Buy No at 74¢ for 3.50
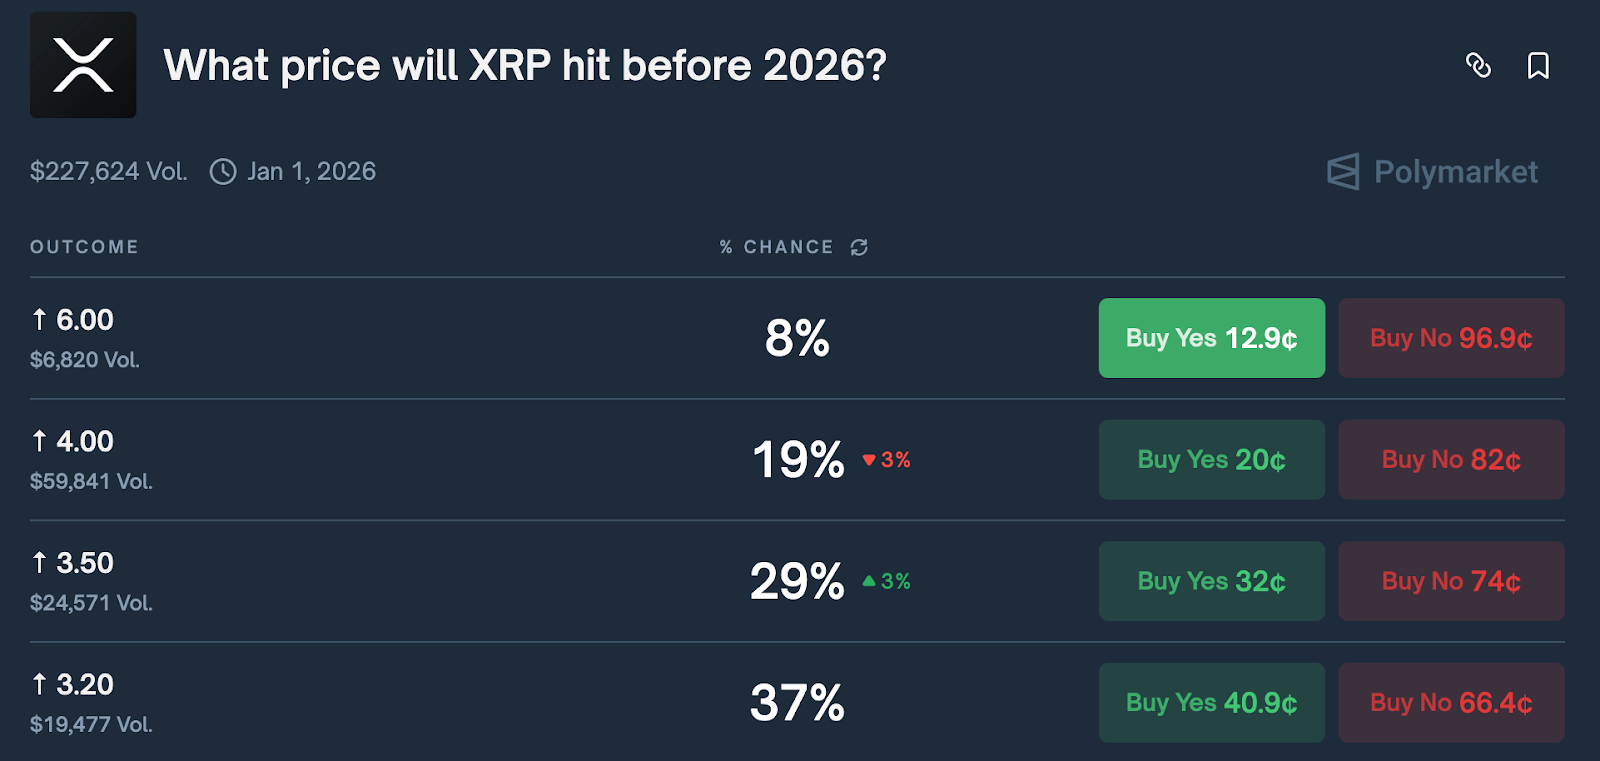This screenshot has height=761, width=1600. click(x=1451, y=581)
